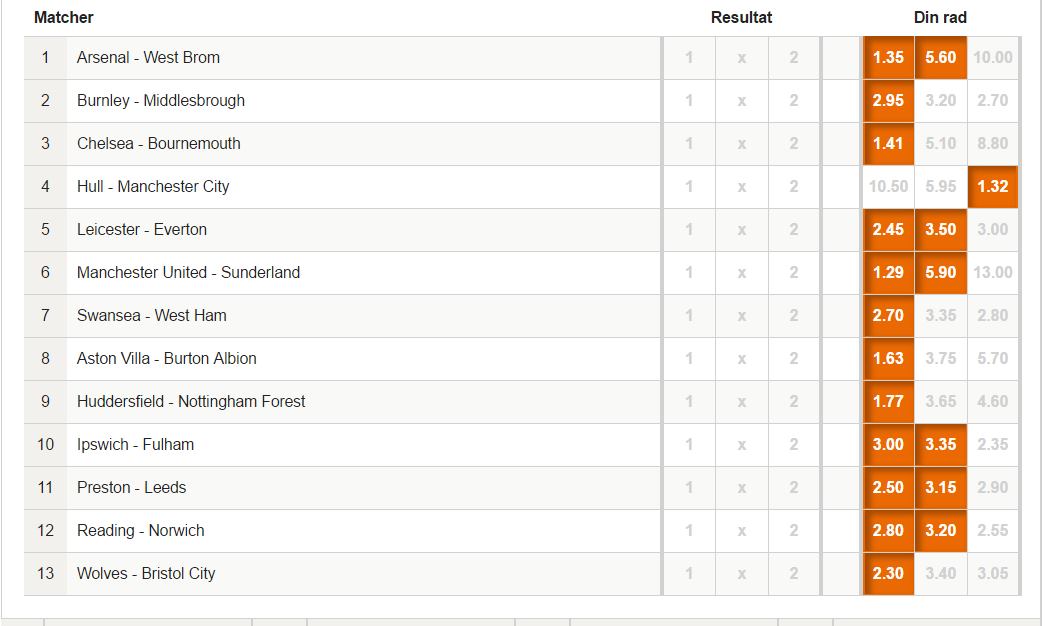The image size is (1053, 626).
Task: Select away odds 3.00 for Leicester - Everton
Action: point(993,230)
